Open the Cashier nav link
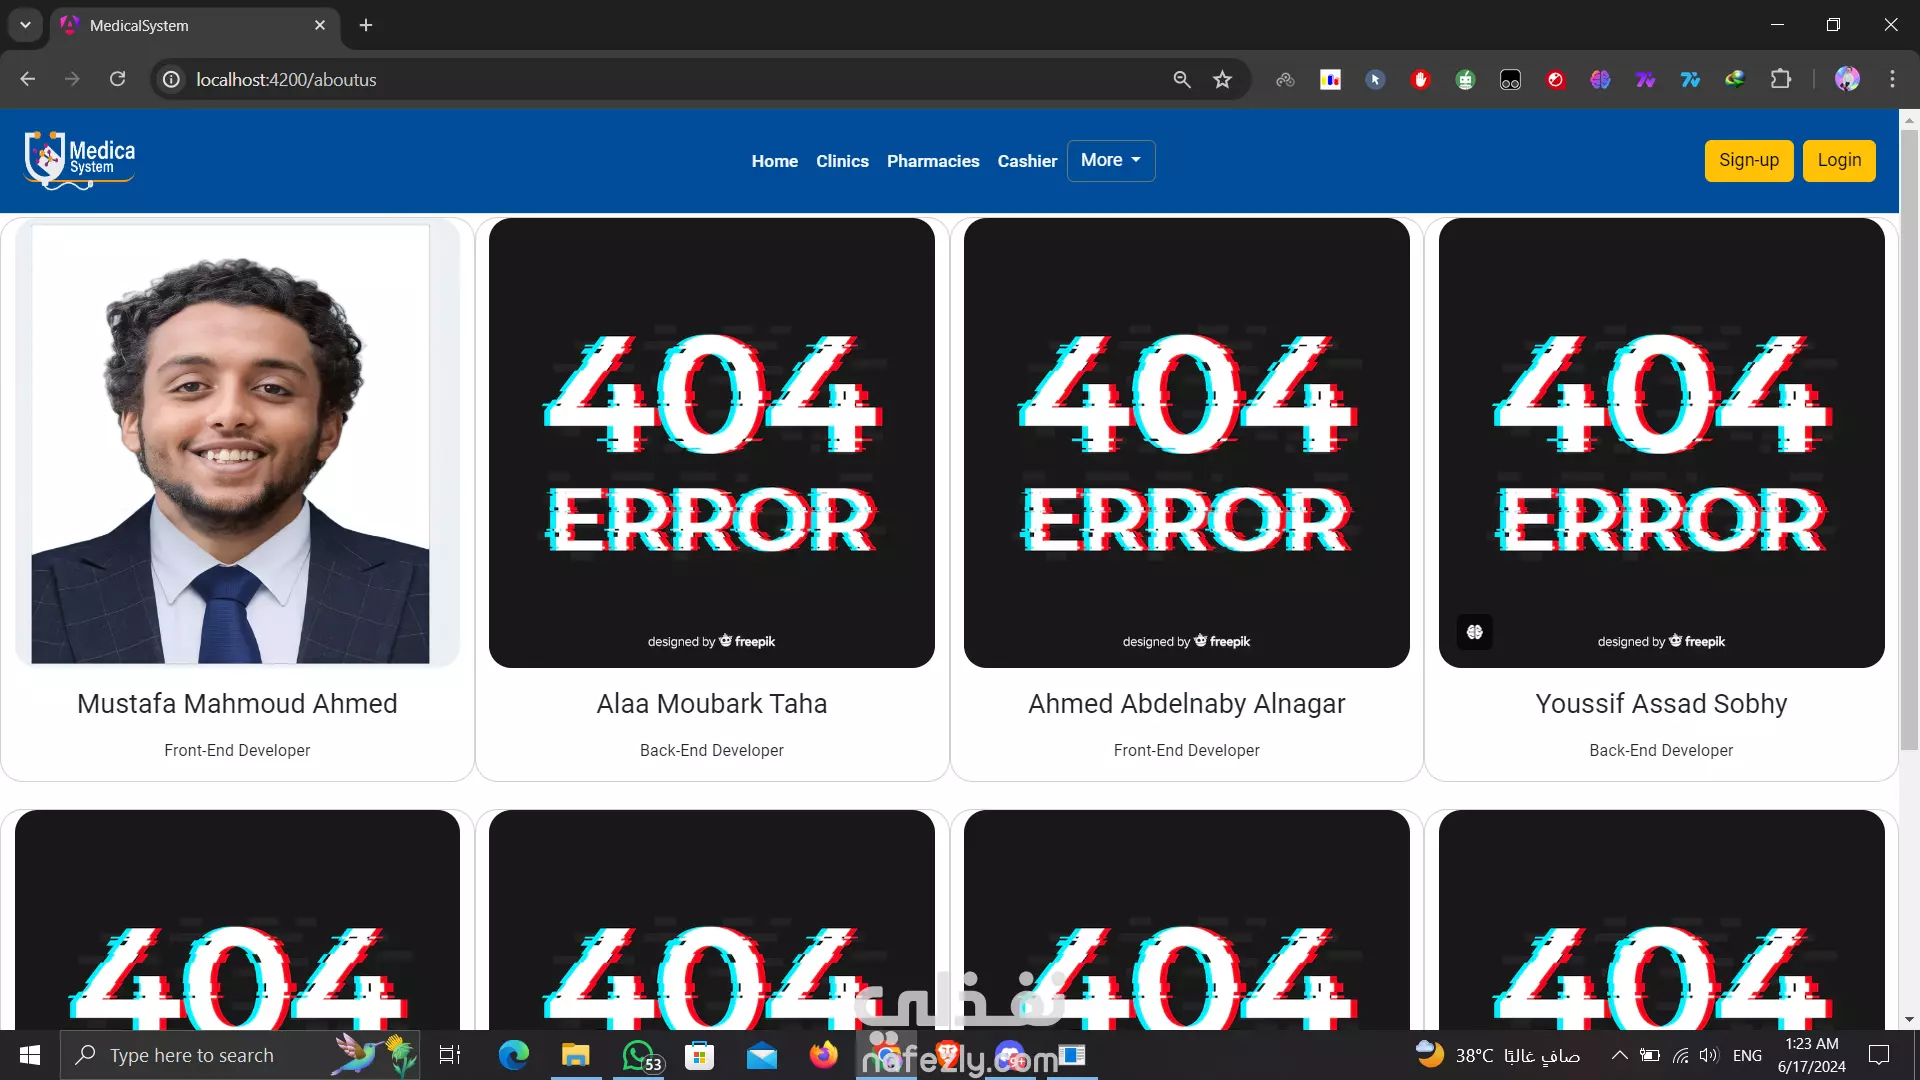Image resolution: width=1920 pixels, height=1080 pixels. pyautogui.click(x=1027, y=161)
